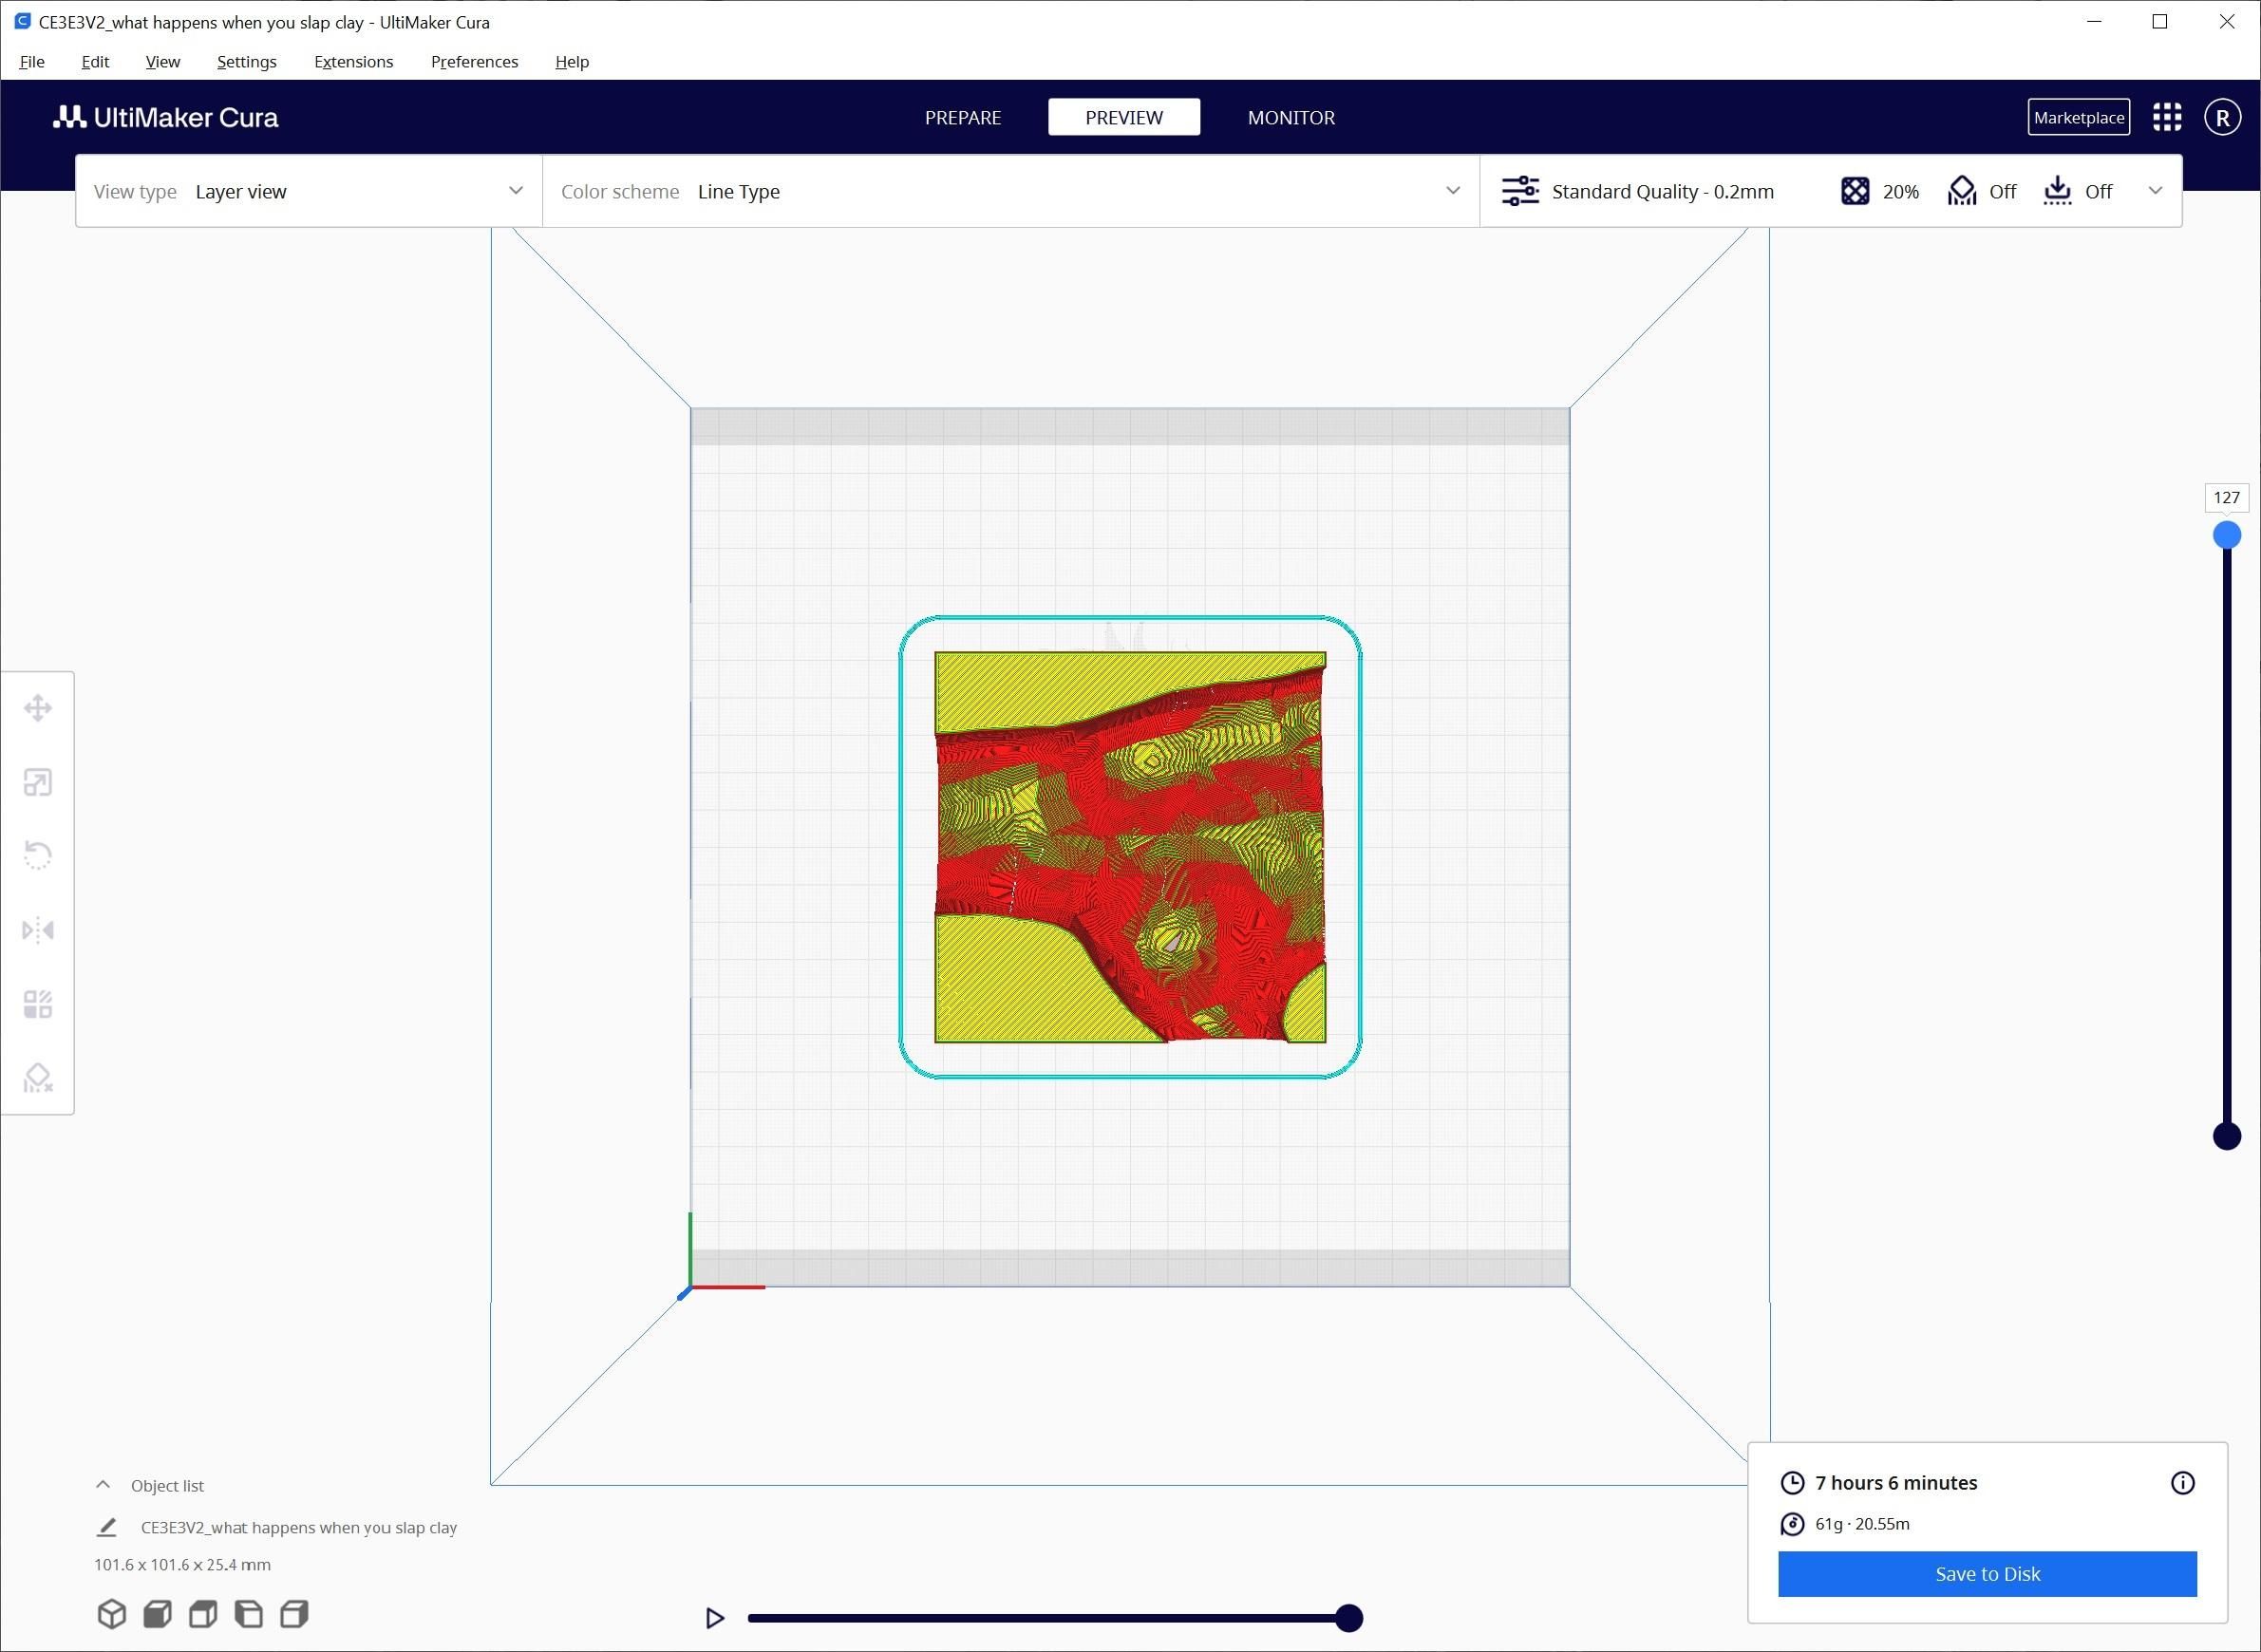2261x1652 pixels.
Task: Open the Extensions menu
Action: [353, 62]
